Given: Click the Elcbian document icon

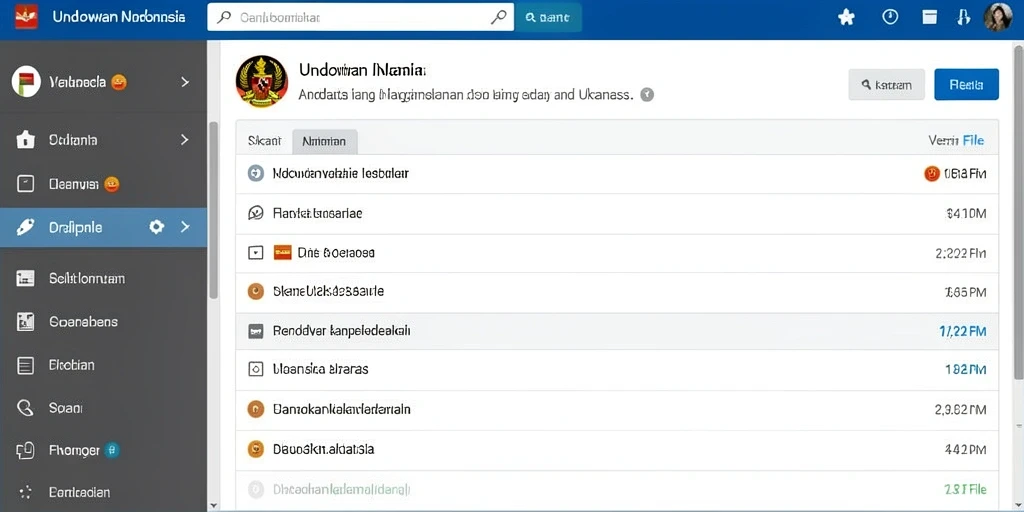Looking at the screenshot, I should coord(25,365).
